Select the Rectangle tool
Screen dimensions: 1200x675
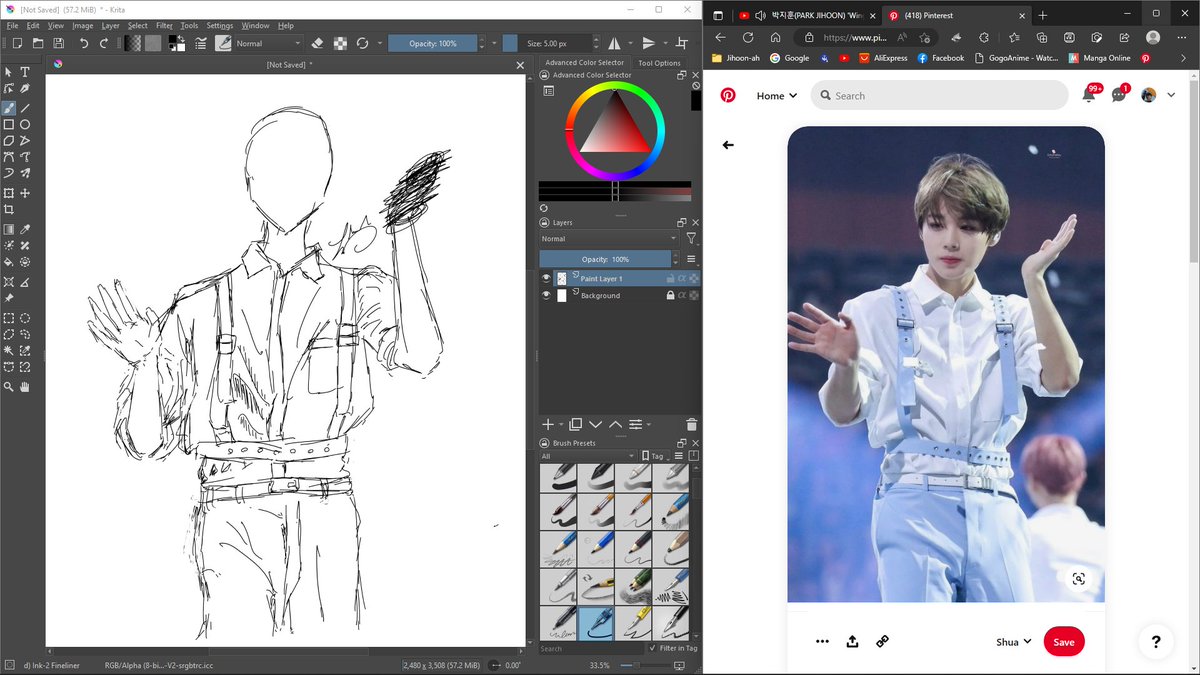pyautogui.click(x=9, y=124)
